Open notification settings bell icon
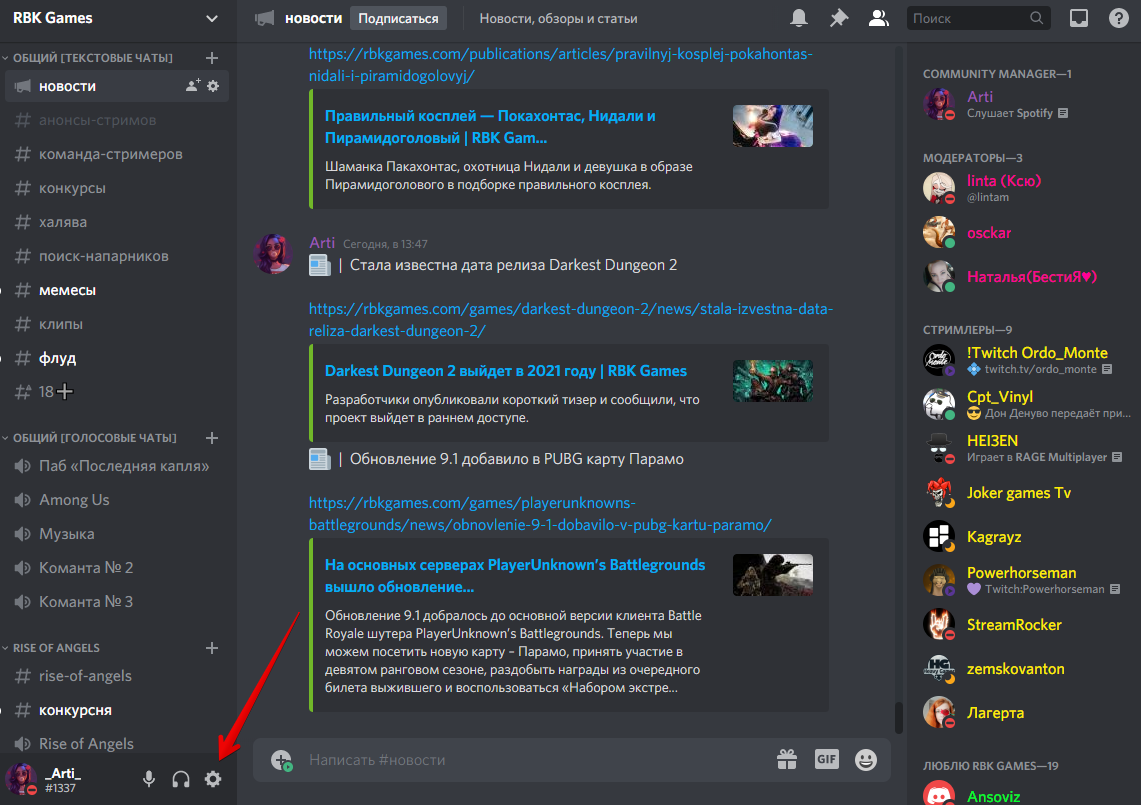This screenshot has width=1141, height=805. 799,18
